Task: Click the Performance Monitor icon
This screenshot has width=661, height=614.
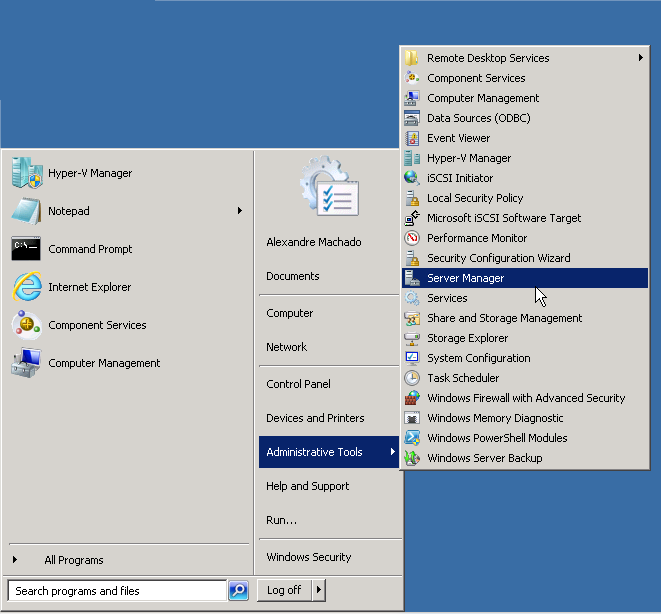Action: click(x=412, y=238)
